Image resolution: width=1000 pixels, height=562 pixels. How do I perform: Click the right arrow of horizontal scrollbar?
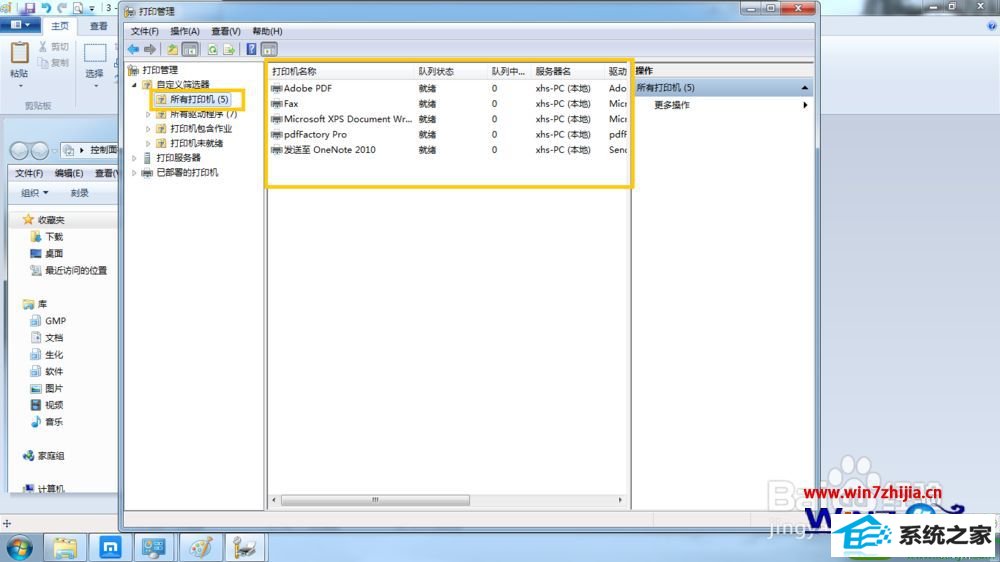click(620, 500)
